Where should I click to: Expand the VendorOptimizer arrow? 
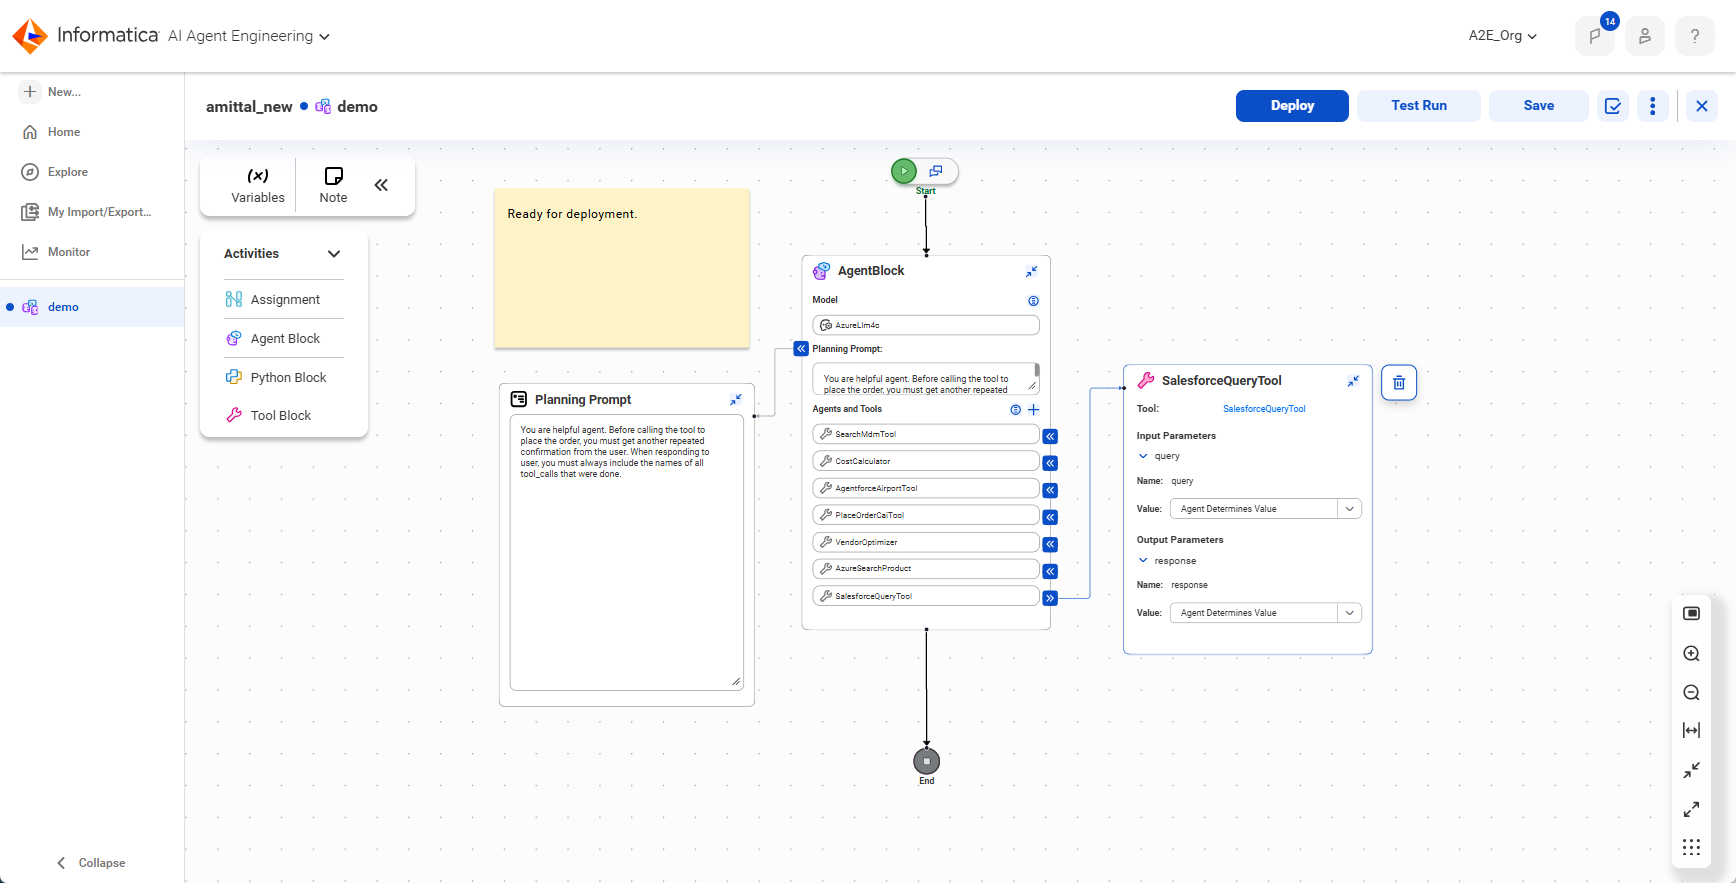point(1050,544)
